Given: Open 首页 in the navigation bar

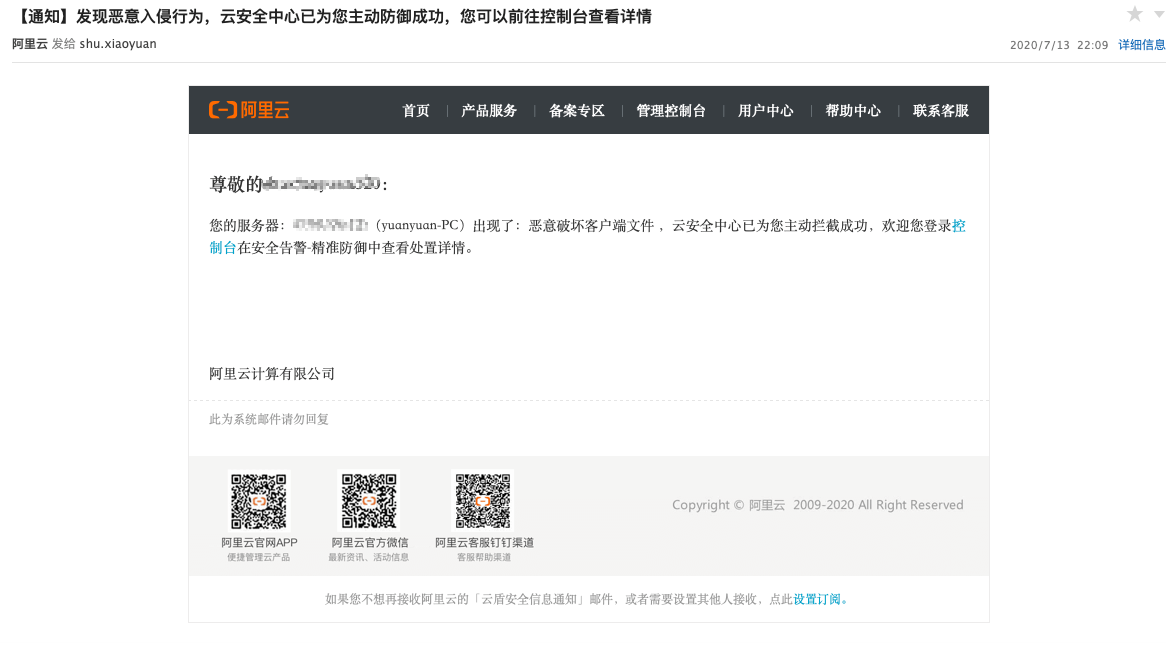Looking at the screenshot, I should pyautogui.click(x=416, y=111).
